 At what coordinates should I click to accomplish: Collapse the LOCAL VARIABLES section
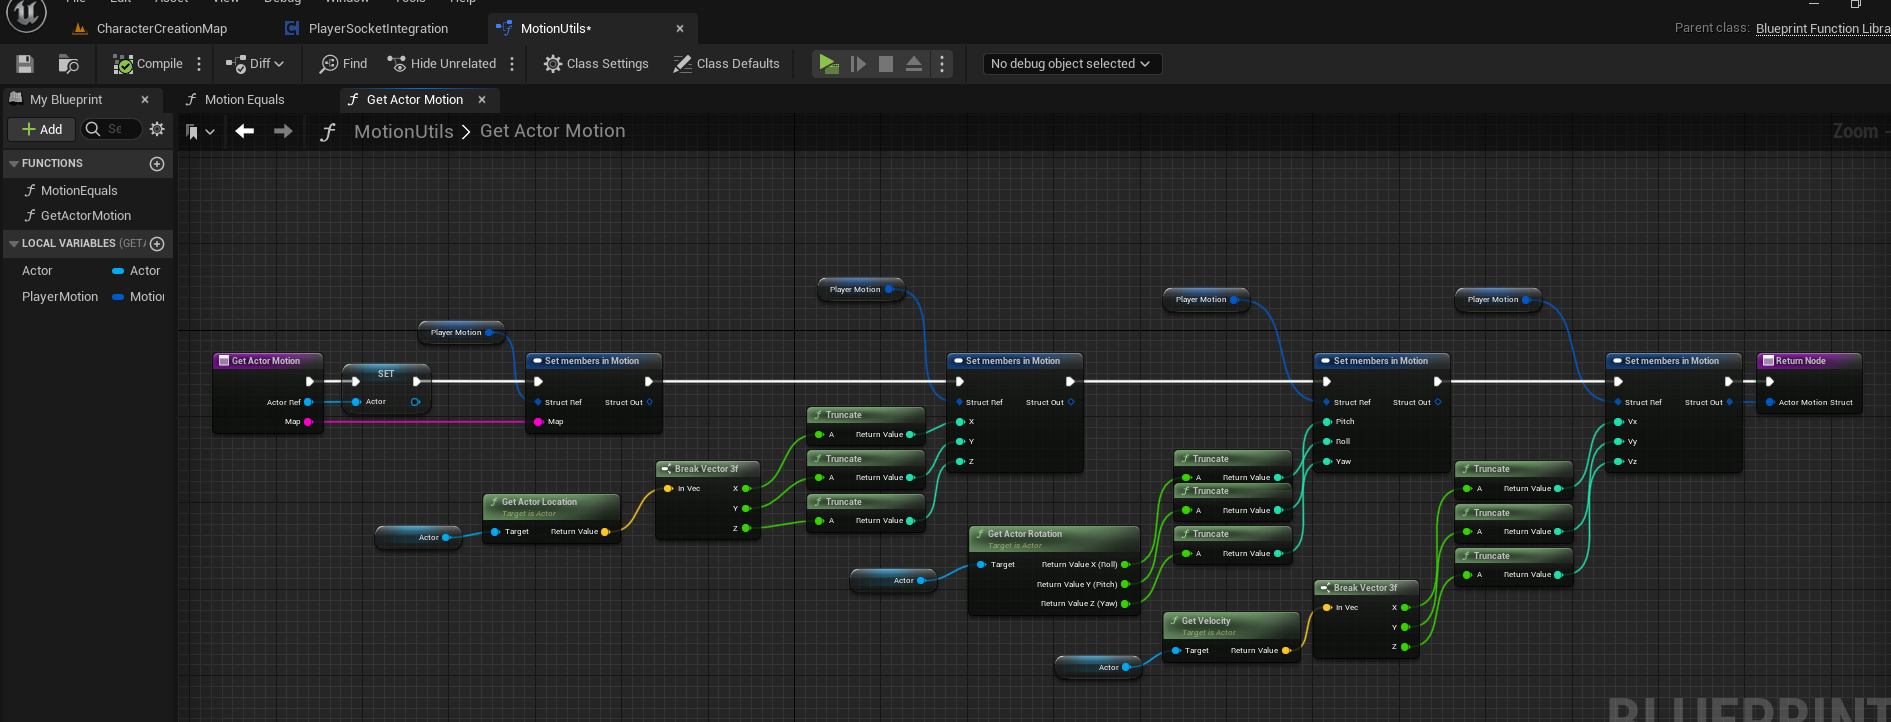(x=14, y=243)
